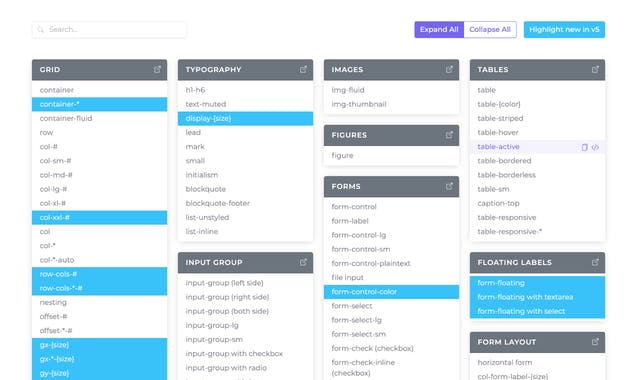The image size is (635, 380).
Task: Collapse the IMAGES panel header
Action: point(392,70)
